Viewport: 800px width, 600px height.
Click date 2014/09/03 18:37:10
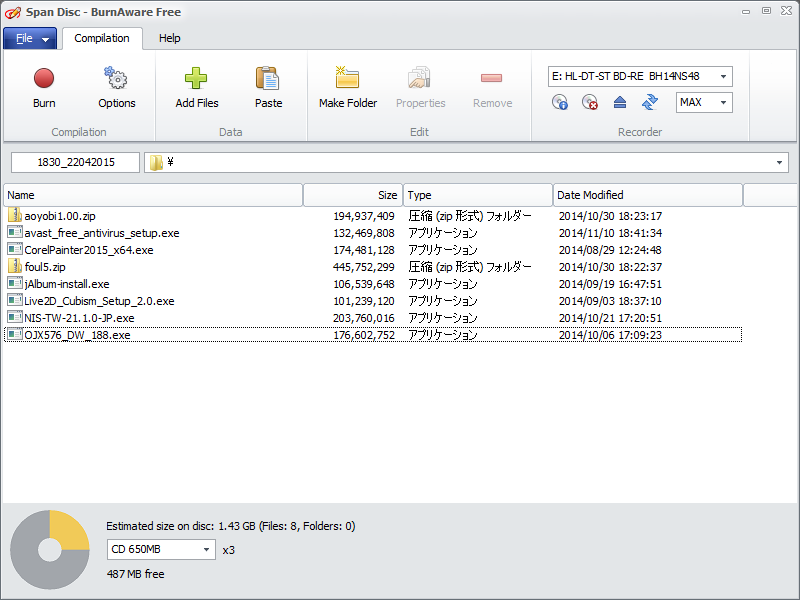pos(610,301)
